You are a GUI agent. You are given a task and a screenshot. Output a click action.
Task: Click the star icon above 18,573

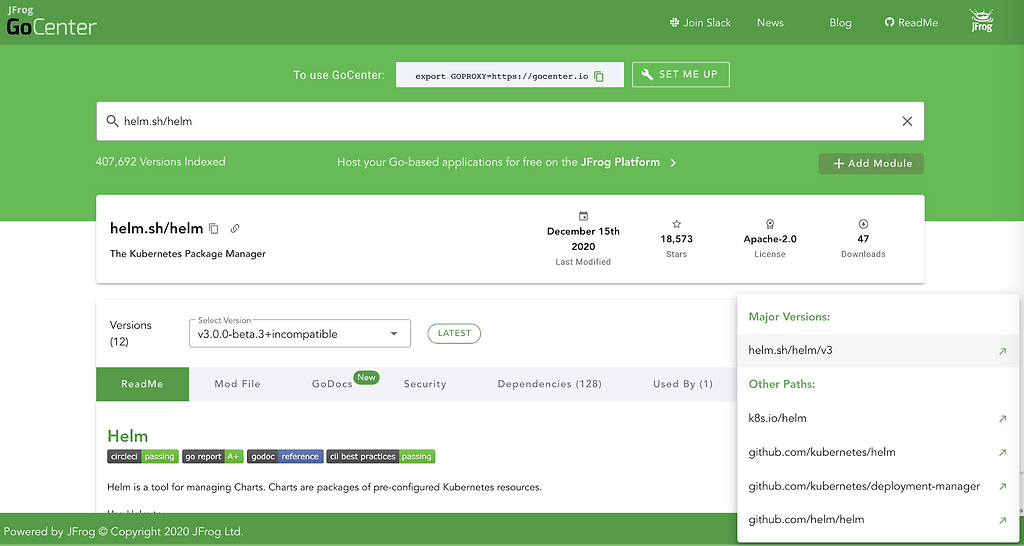click(677, 223)
